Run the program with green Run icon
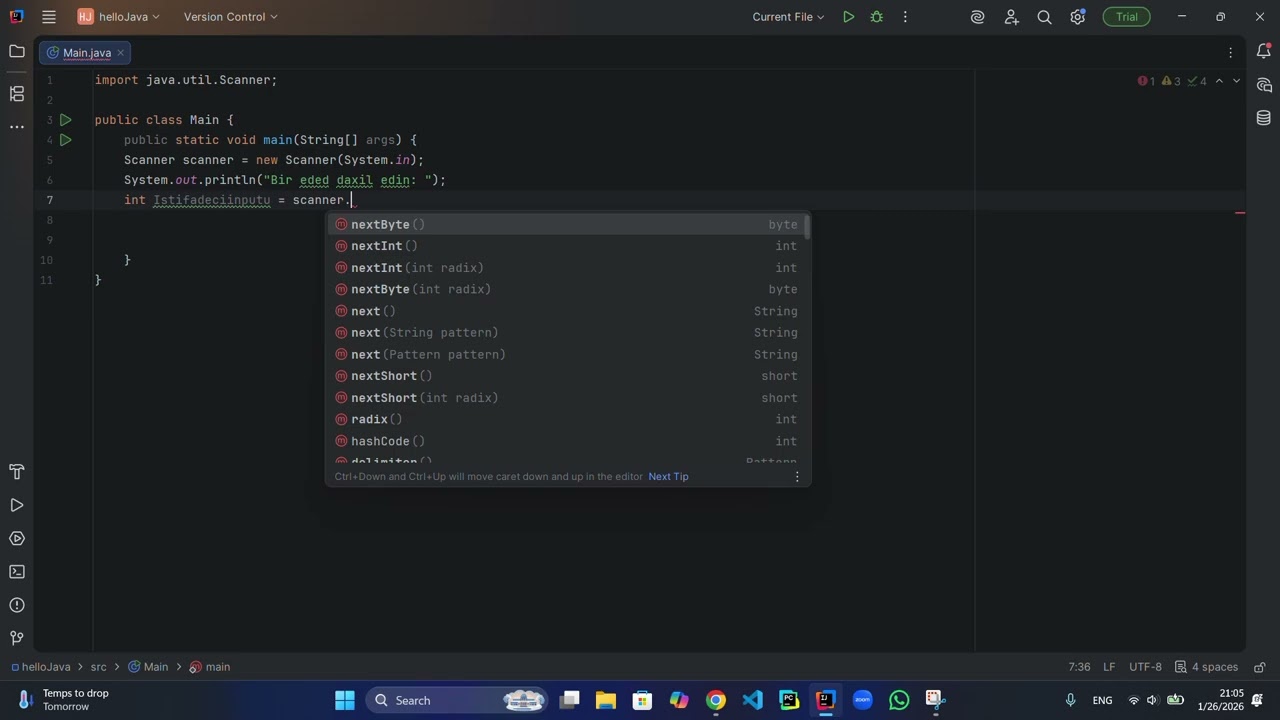This screenshot has width=1280, height=720. point(848,17)
